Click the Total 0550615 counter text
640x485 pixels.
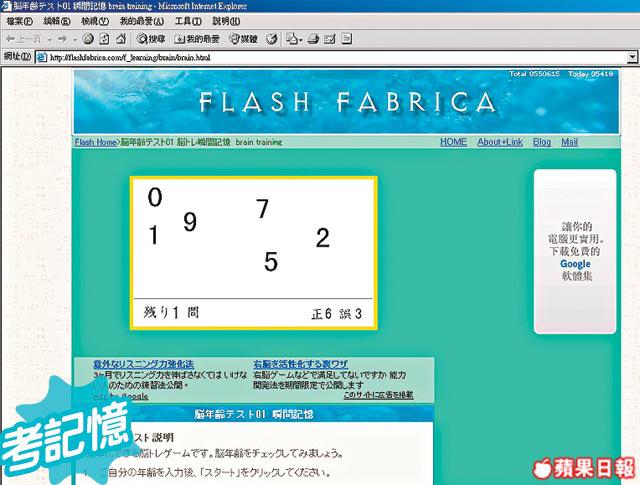coord(534,74)
